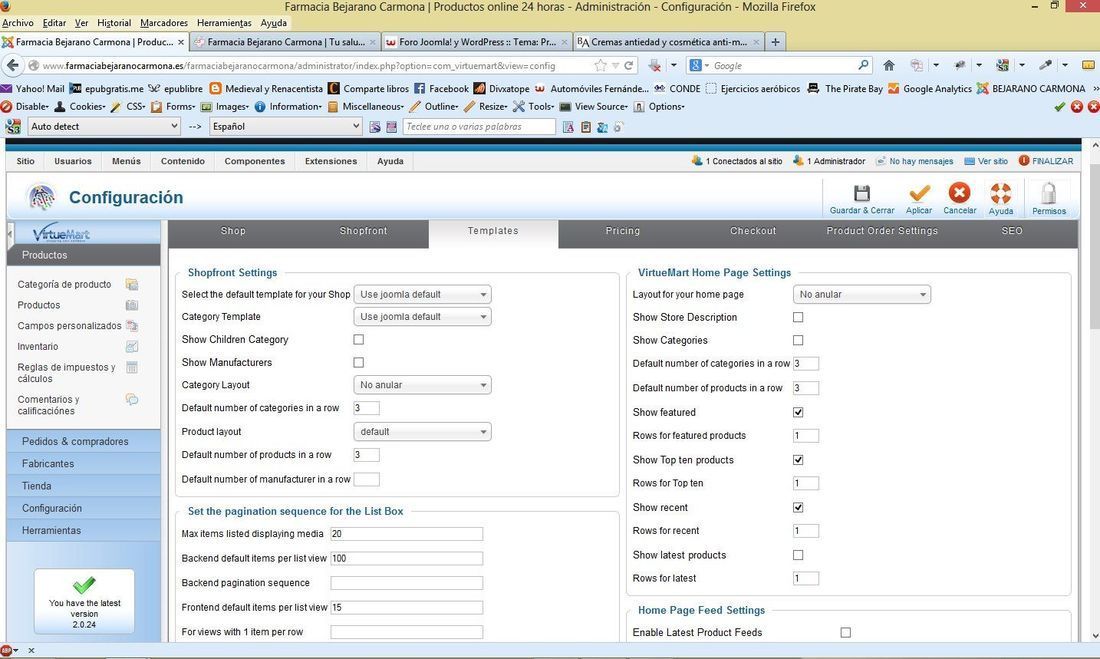Uncheck Show Top ten products checkbox

(x=798, y=460)
